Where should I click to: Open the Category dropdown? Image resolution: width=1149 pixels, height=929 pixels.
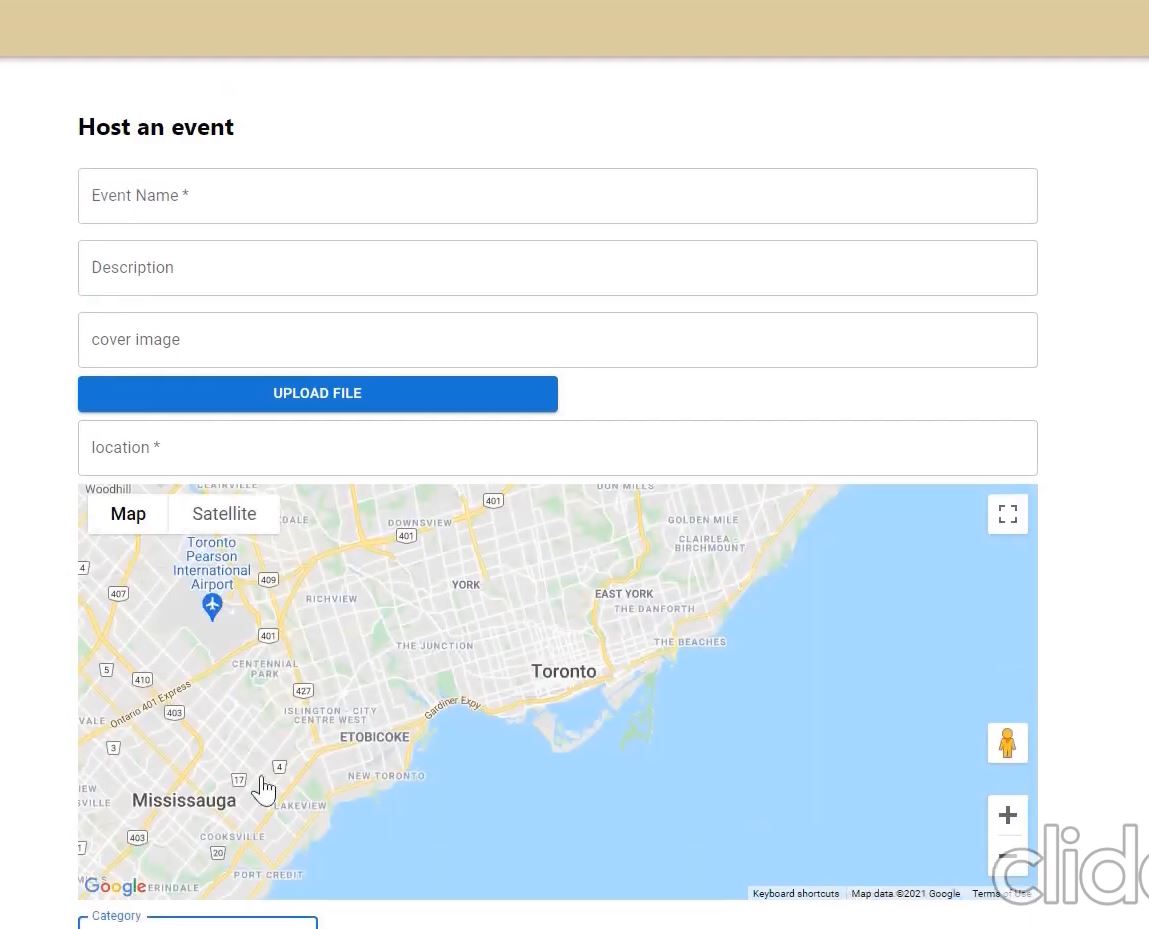[x=198, y=922]
